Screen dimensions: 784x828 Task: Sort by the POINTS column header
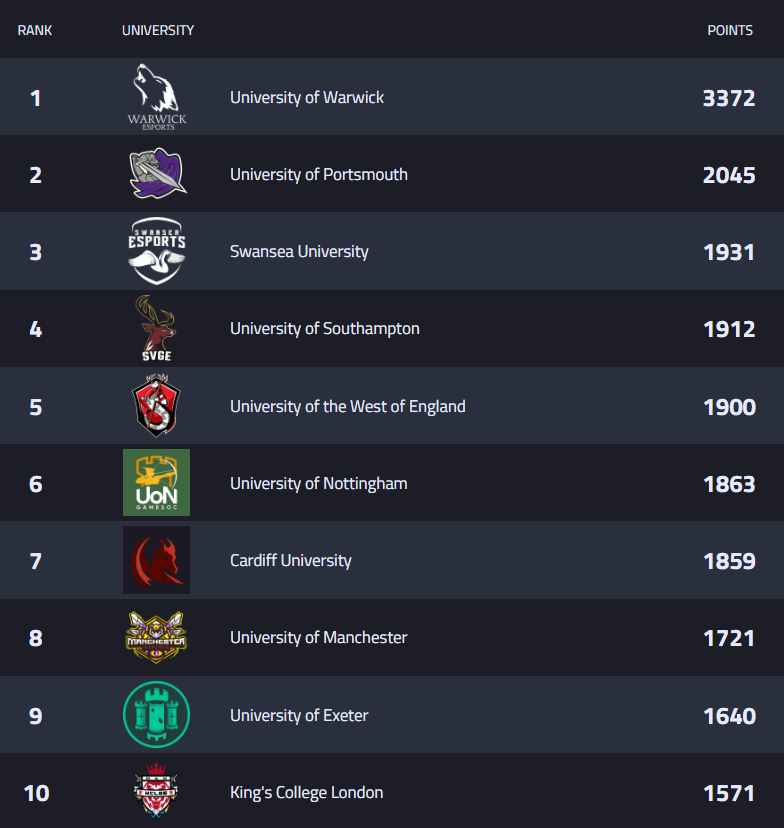pyautogui.click(x=730, y=30)
